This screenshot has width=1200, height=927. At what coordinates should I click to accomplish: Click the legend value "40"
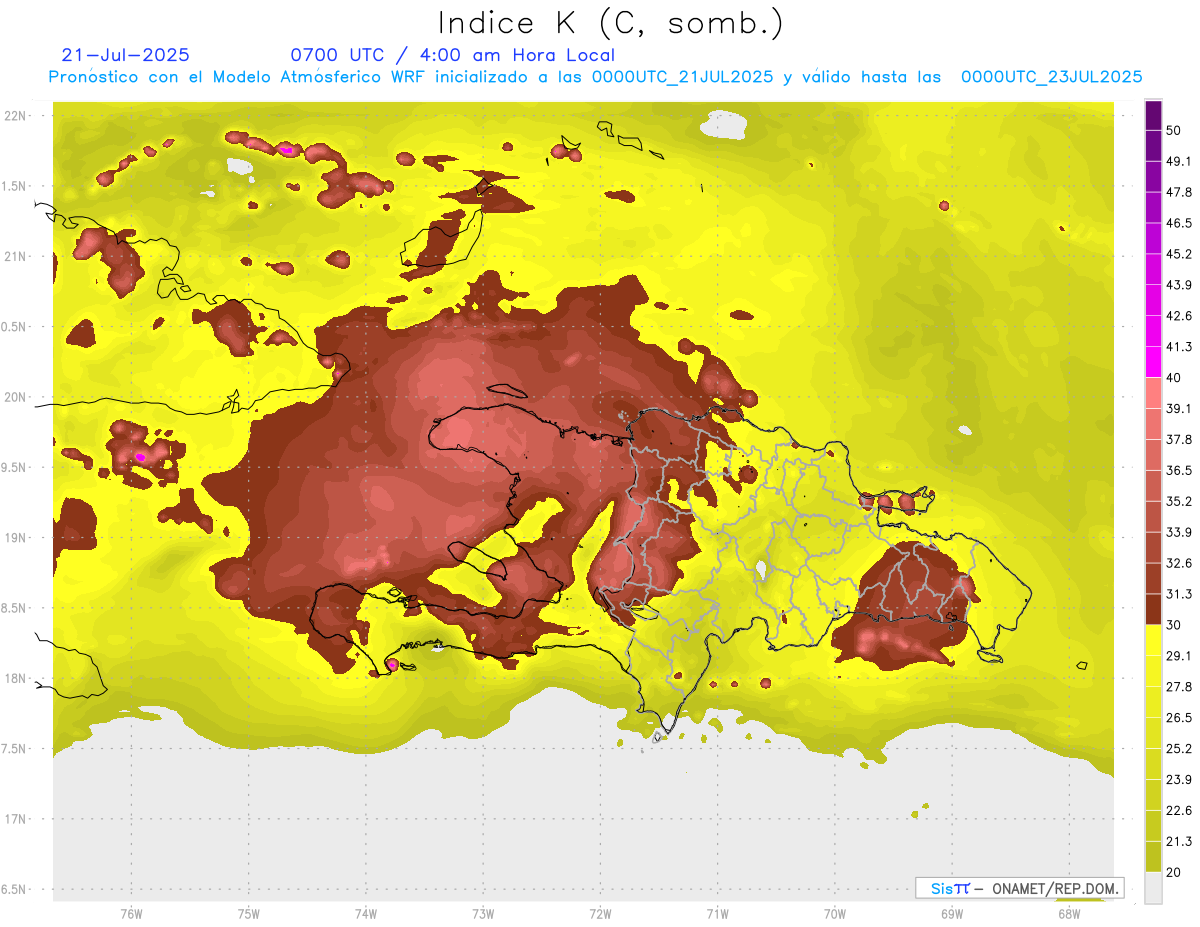pos(1175,378)
